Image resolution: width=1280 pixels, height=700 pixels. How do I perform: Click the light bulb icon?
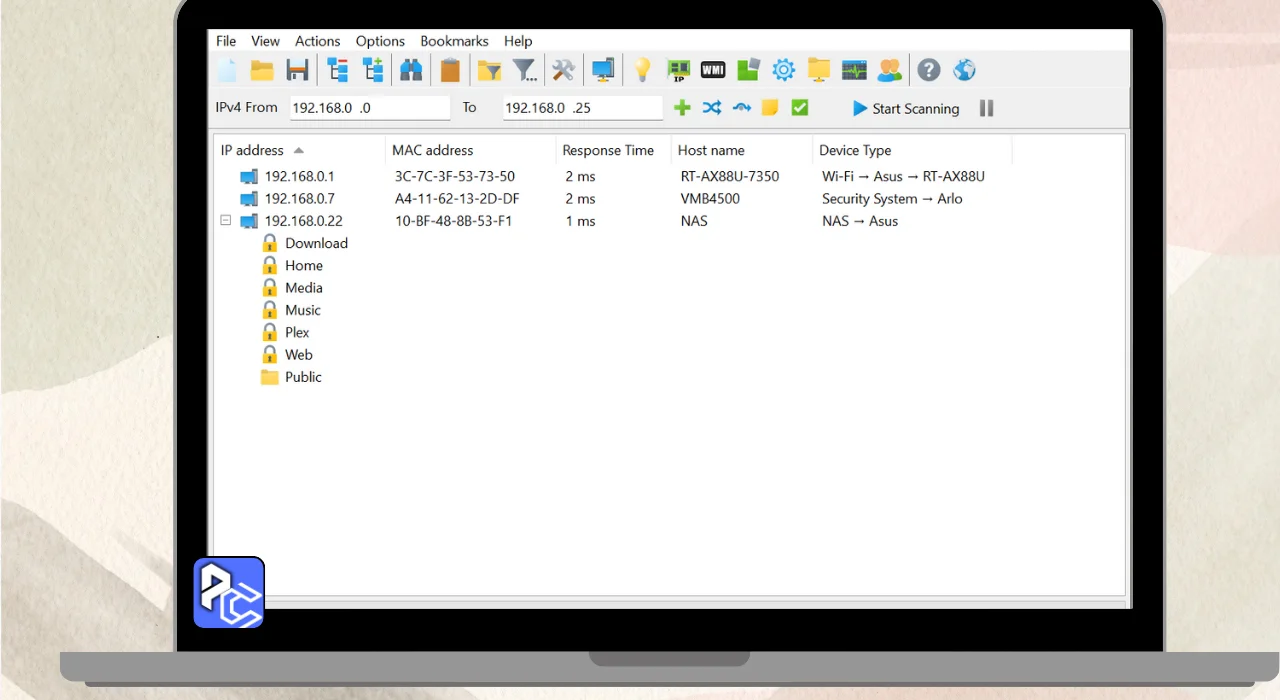(x=642, y=70)
